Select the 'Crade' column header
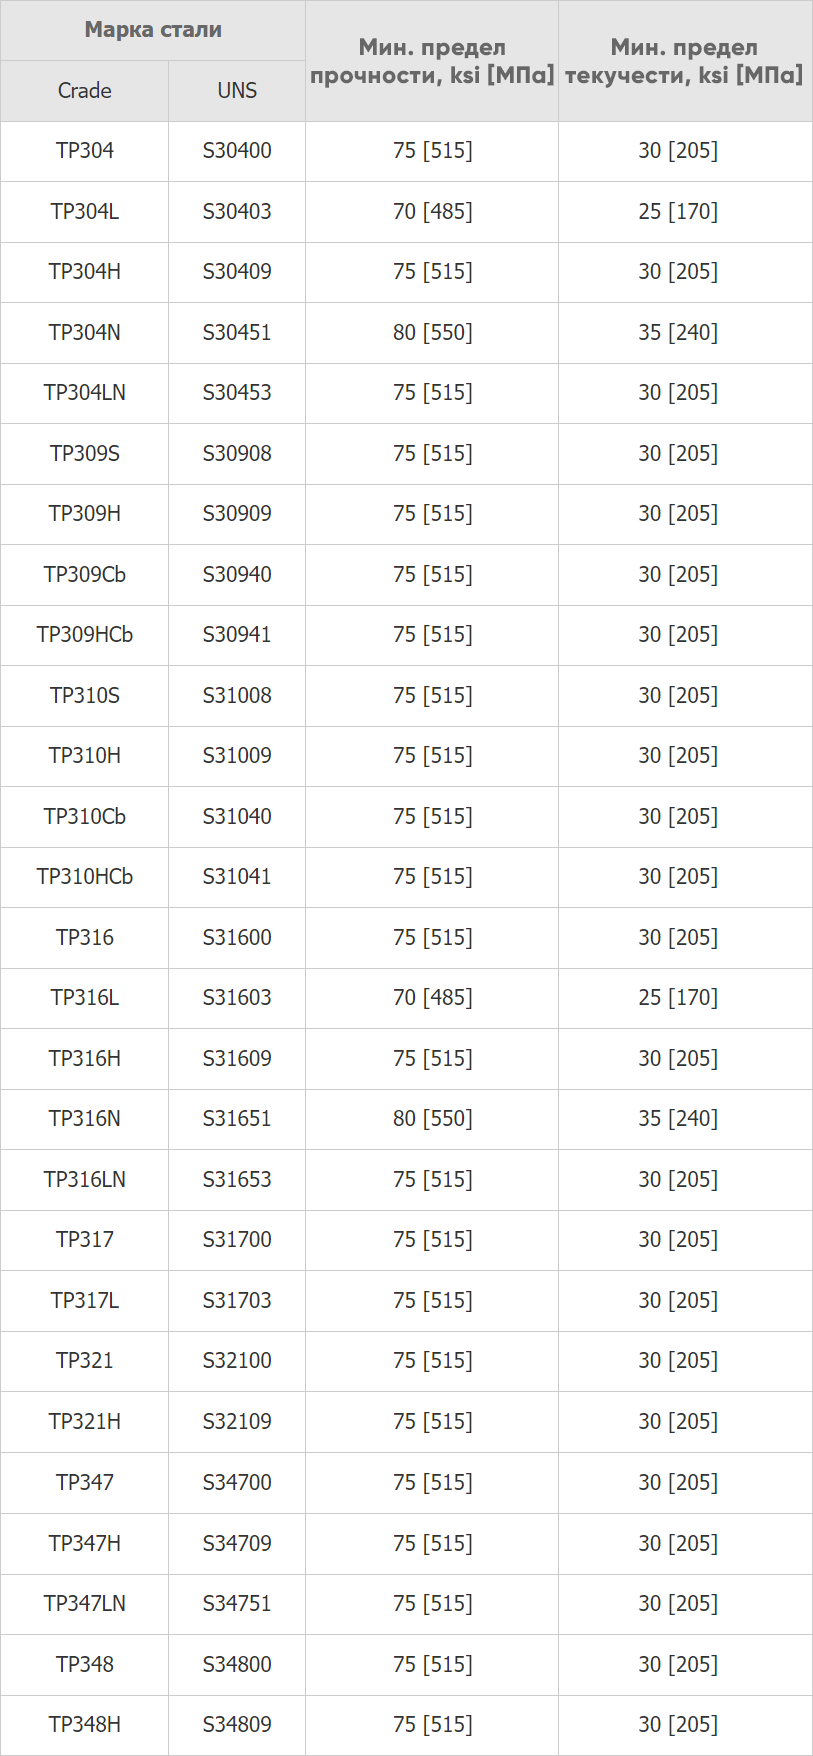The height and width of the screenshot is (1756, 813). click(85, 91)
